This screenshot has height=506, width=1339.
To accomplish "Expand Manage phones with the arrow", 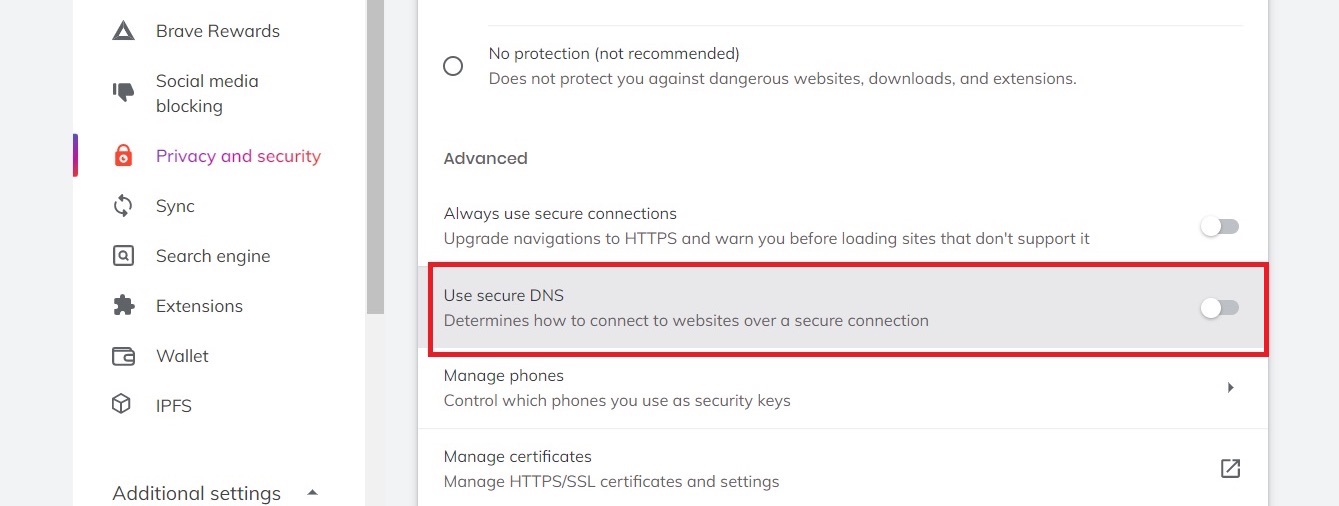I will 1230,387.
